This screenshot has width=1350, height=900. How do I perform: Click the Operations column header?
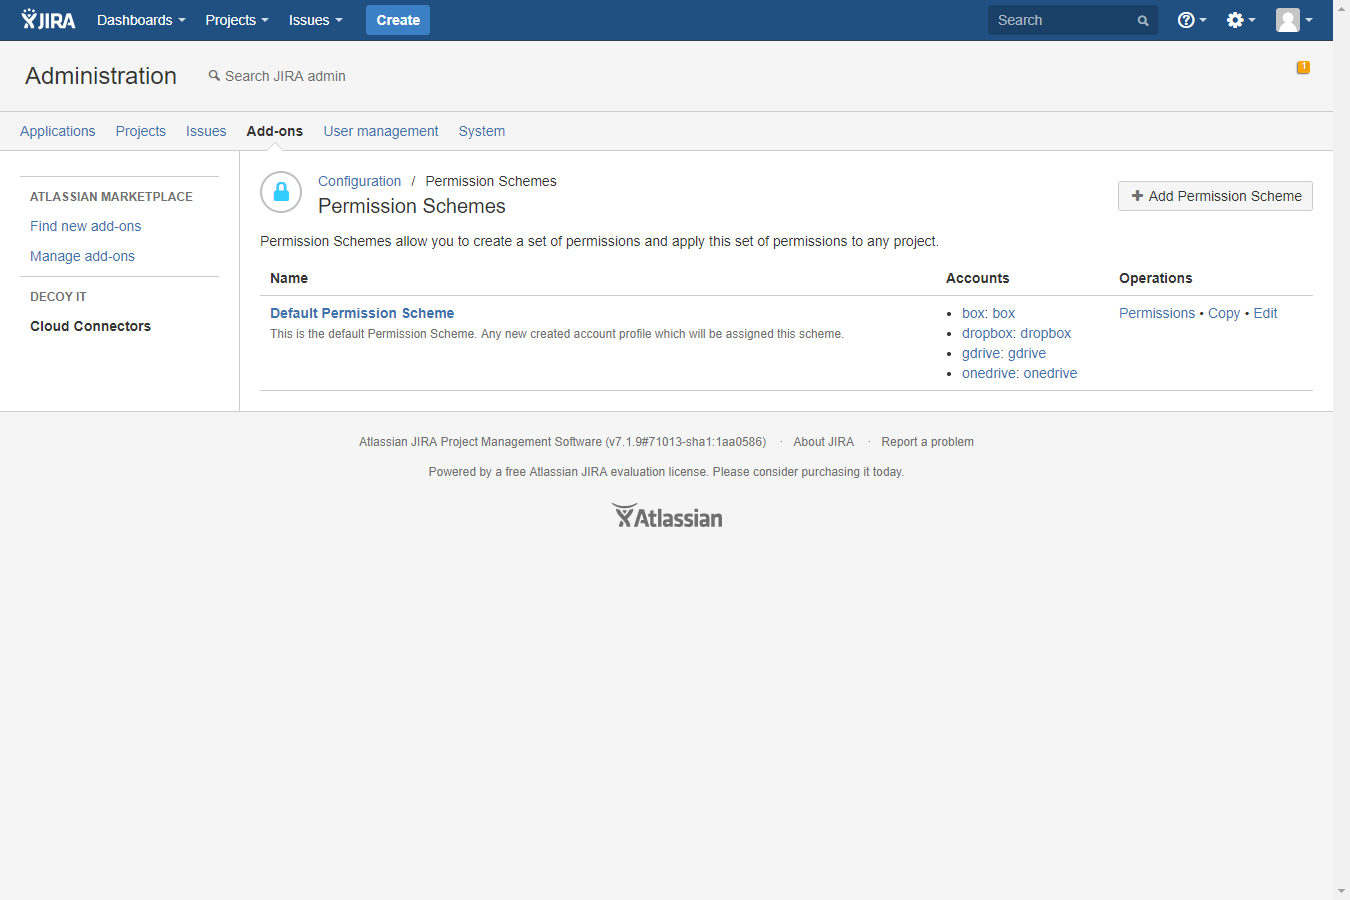[1156, 278]
